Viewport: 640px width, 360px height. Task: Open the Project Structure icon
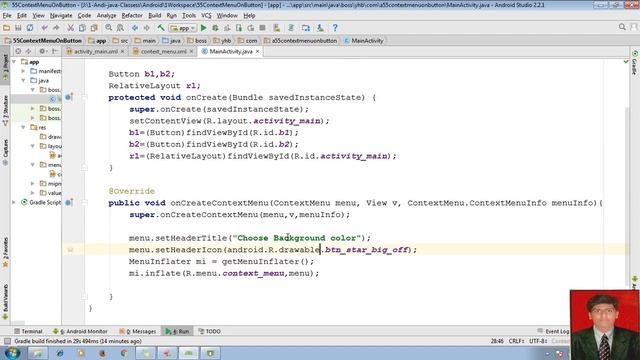306,28
